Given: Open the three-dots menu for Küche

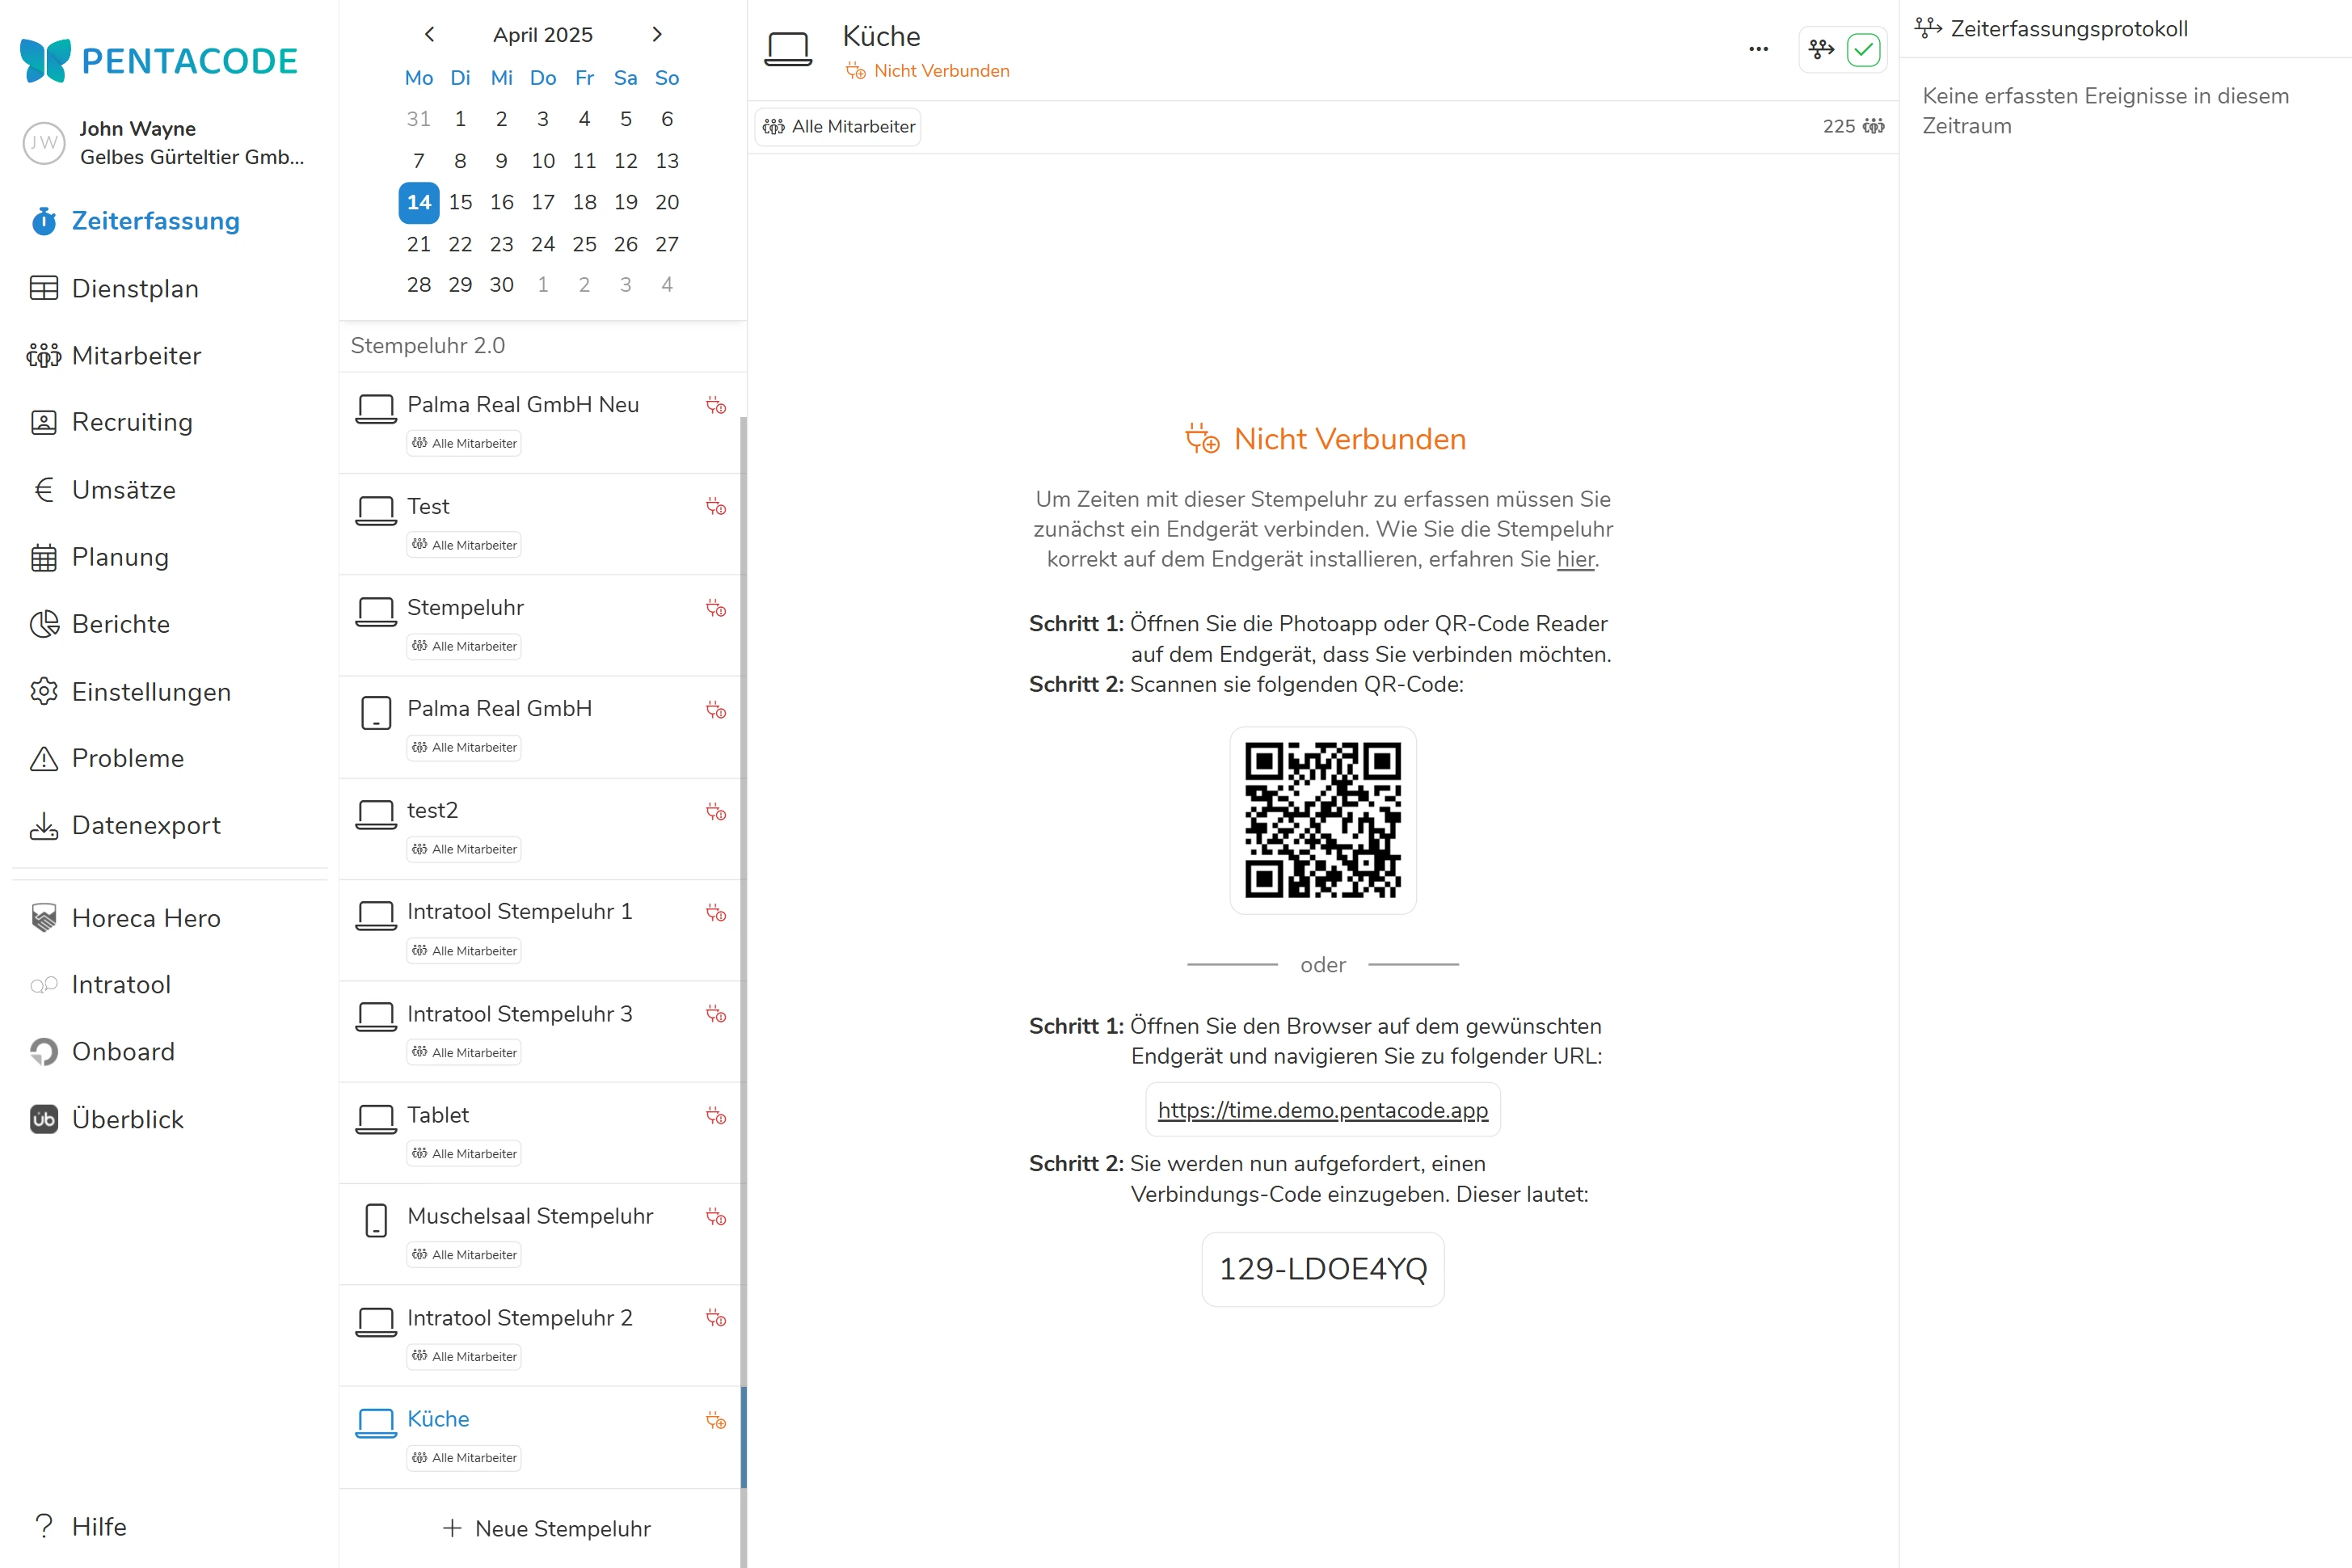Looking at the screenshot, I should [1758, 49].
